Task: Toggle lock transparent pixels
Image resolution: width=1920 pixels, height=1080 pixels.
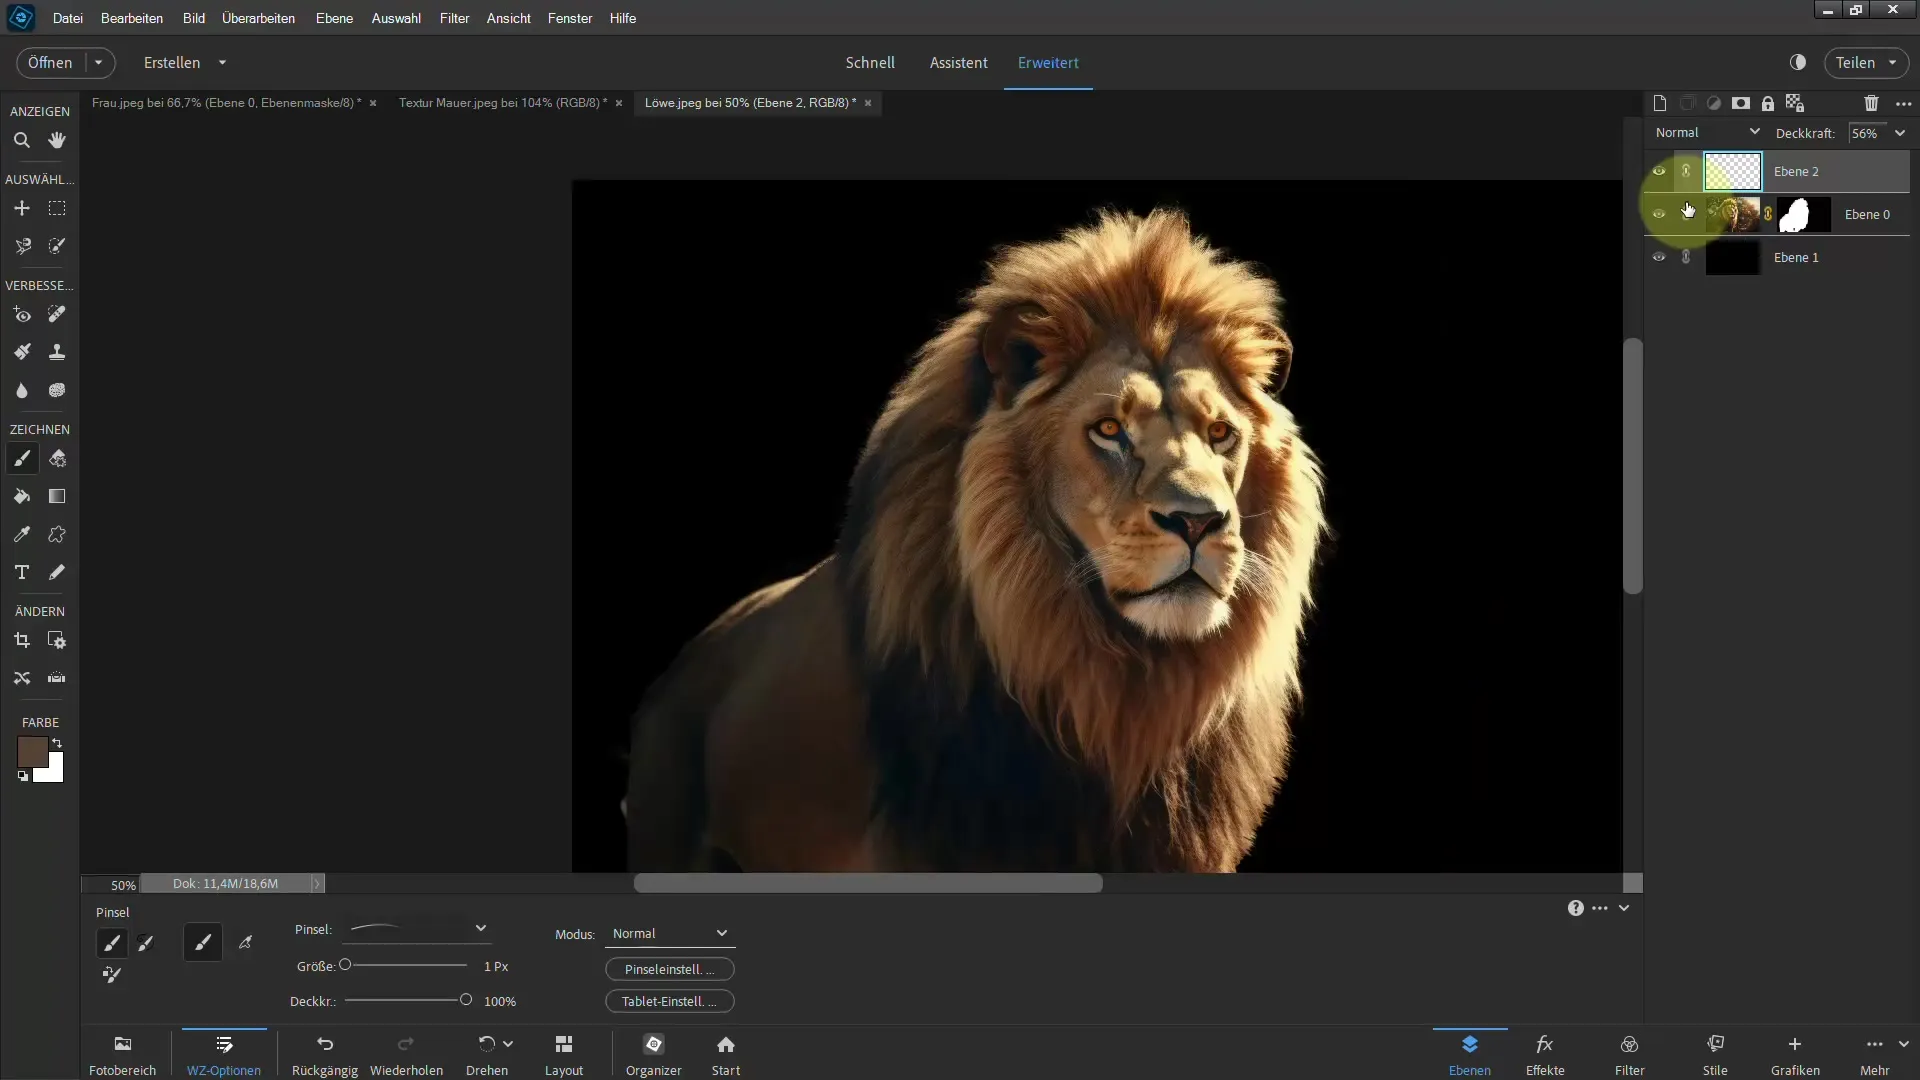Action: (1795, 103)
